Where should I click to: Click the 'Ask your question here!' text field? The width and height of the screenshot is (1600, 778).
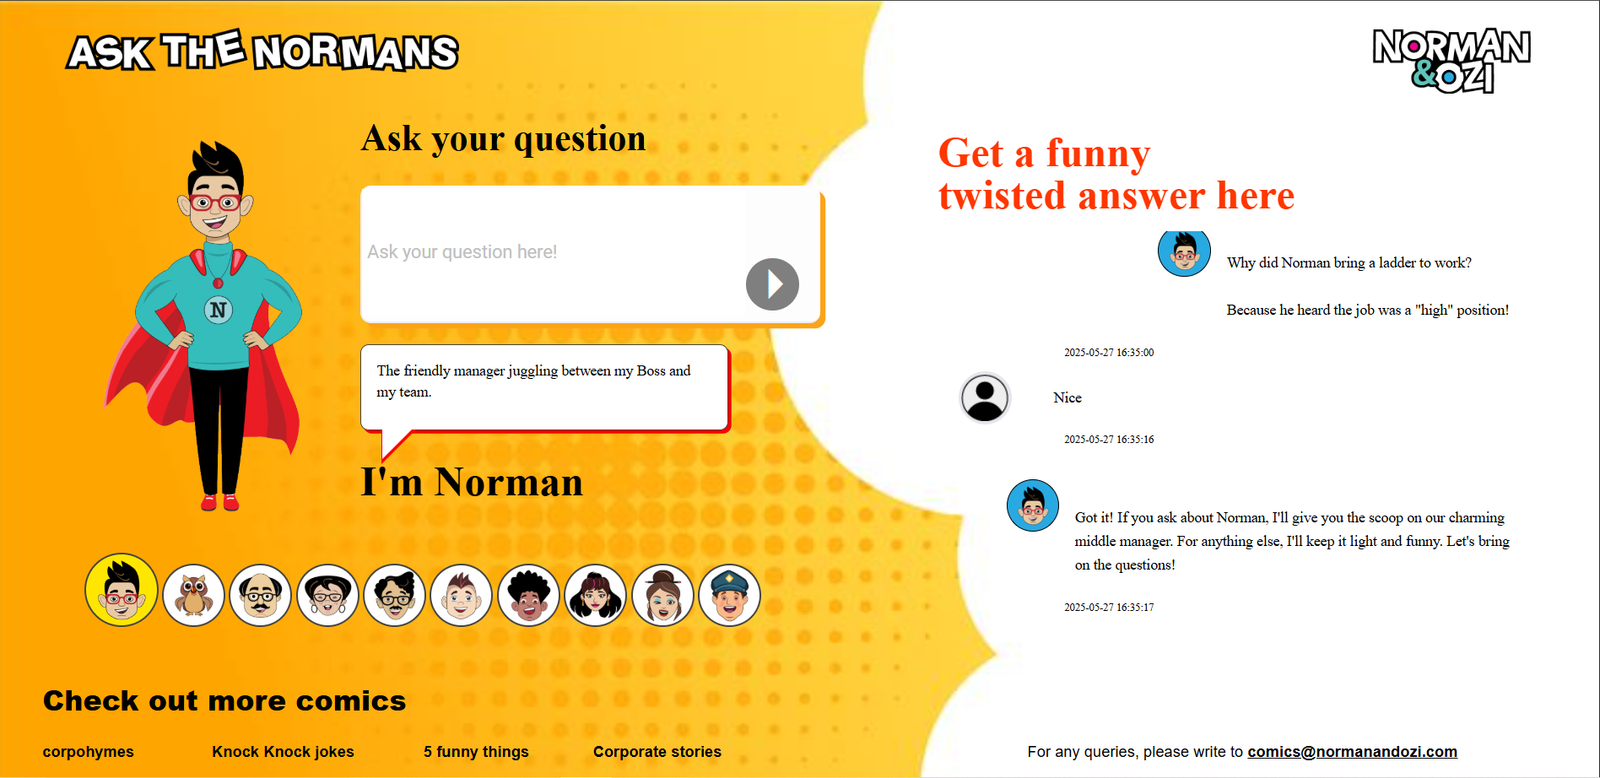pos(550,252)
